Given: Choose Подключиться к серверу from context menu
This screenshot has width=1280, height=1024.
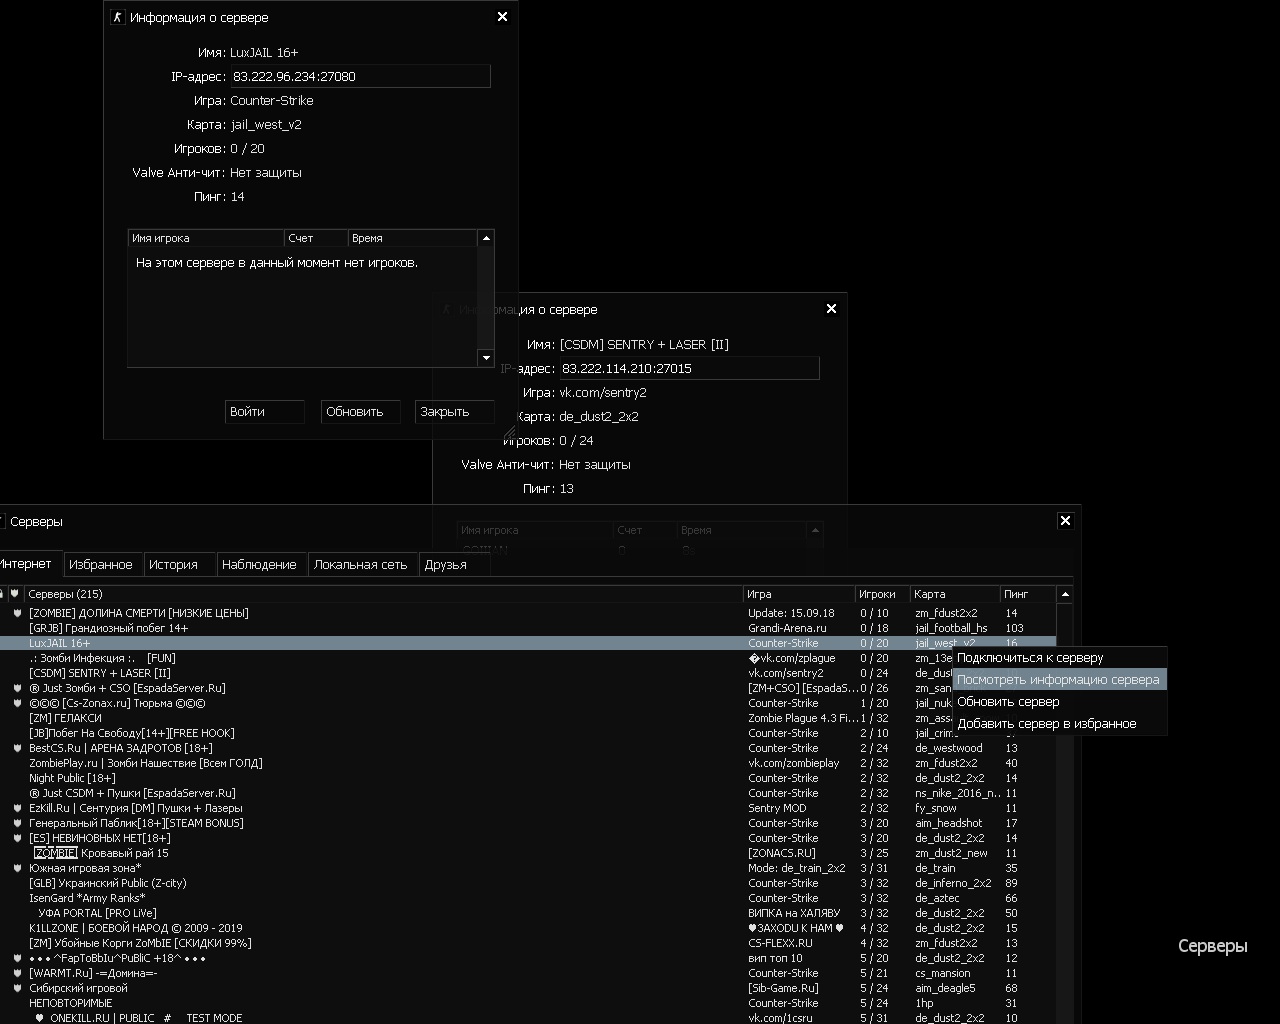Looking at the screenshot, I should click(x=1030, y=658).
